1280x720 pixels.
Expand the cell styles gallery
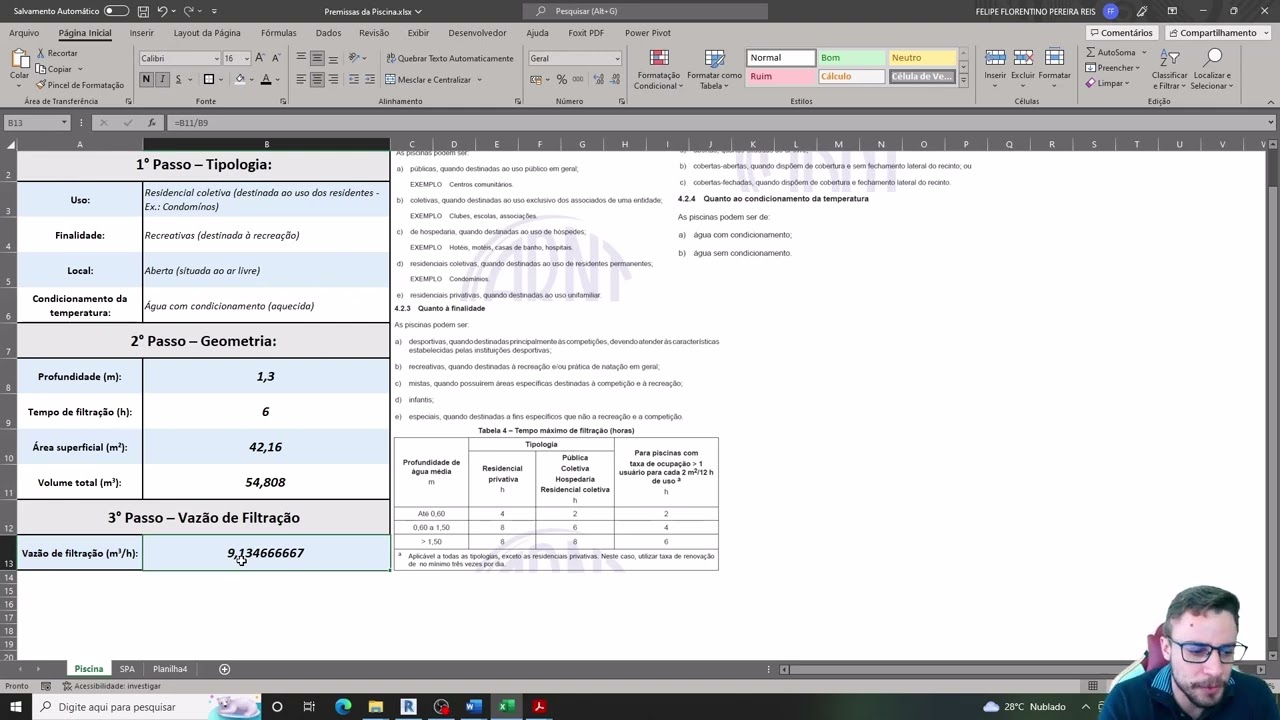[963, 82]
